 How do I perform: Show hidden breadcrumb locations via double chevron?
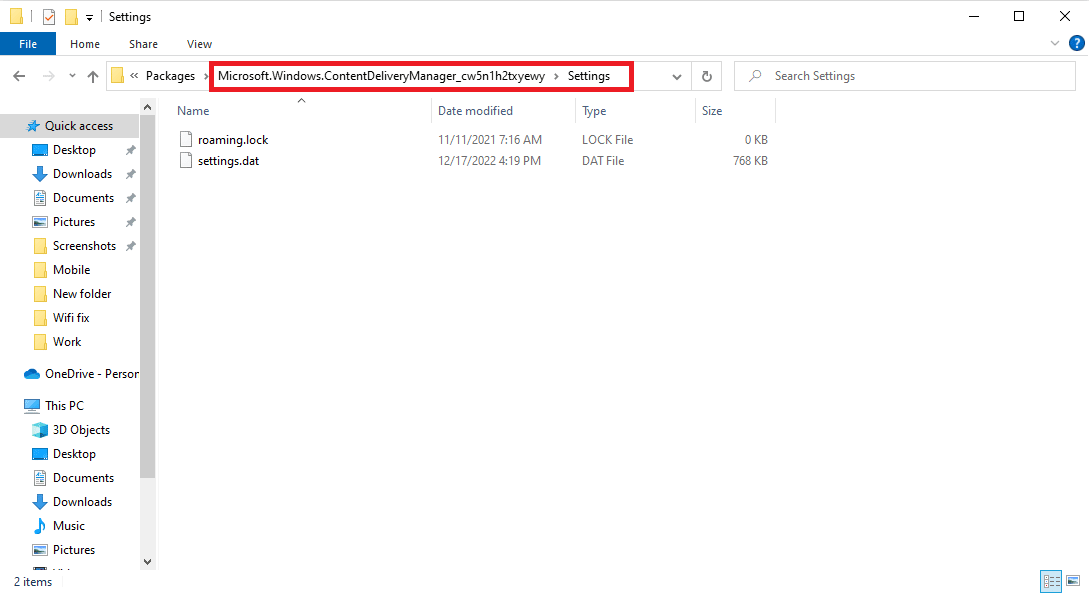134,76
